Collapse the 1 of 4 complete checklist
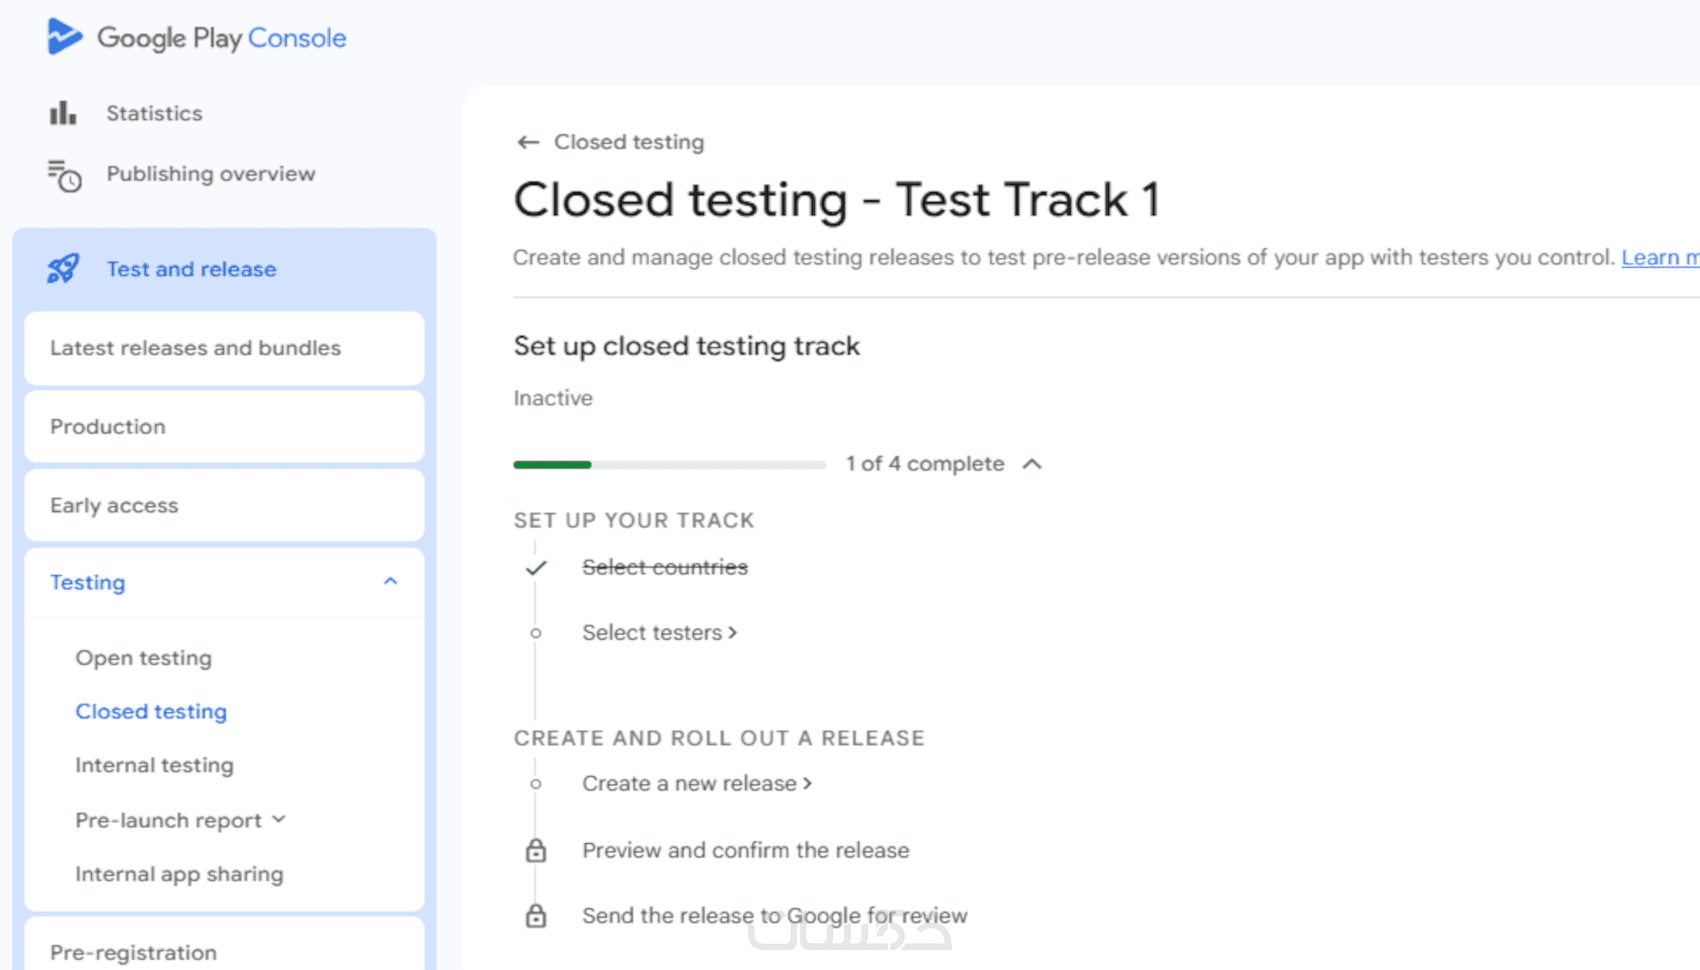The width and height of the screenshot is (1700, 970). 1032,464
